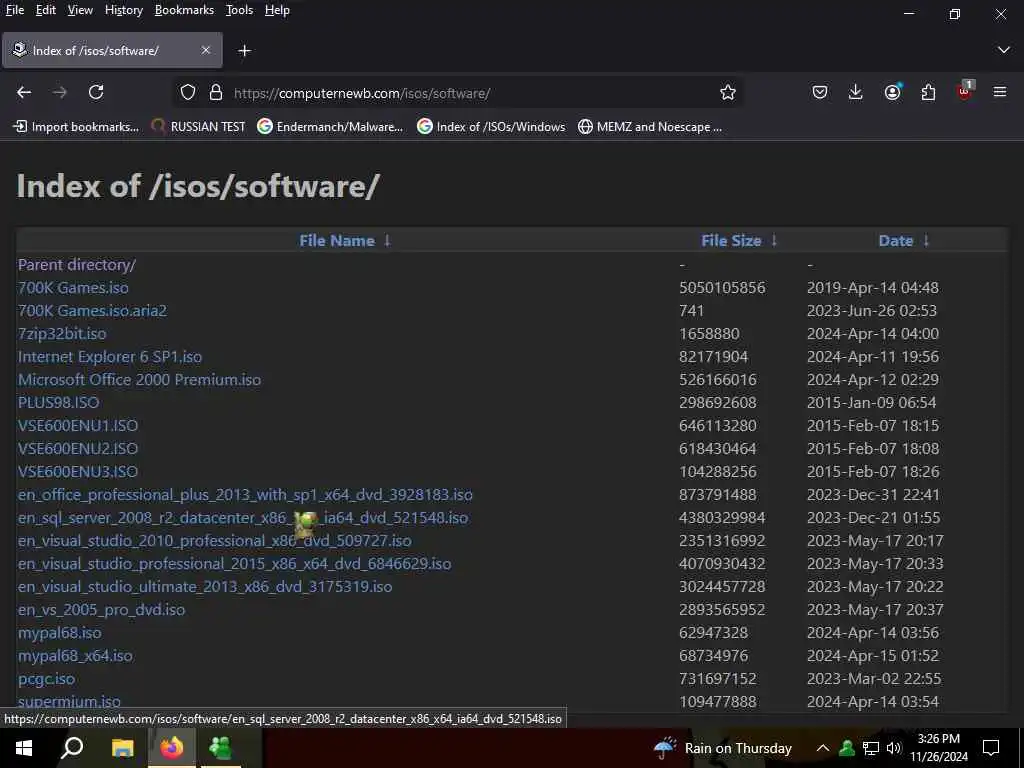
Task: Download en_visual_studio_2010_professional iso
Action: click(x=215, y=541)
